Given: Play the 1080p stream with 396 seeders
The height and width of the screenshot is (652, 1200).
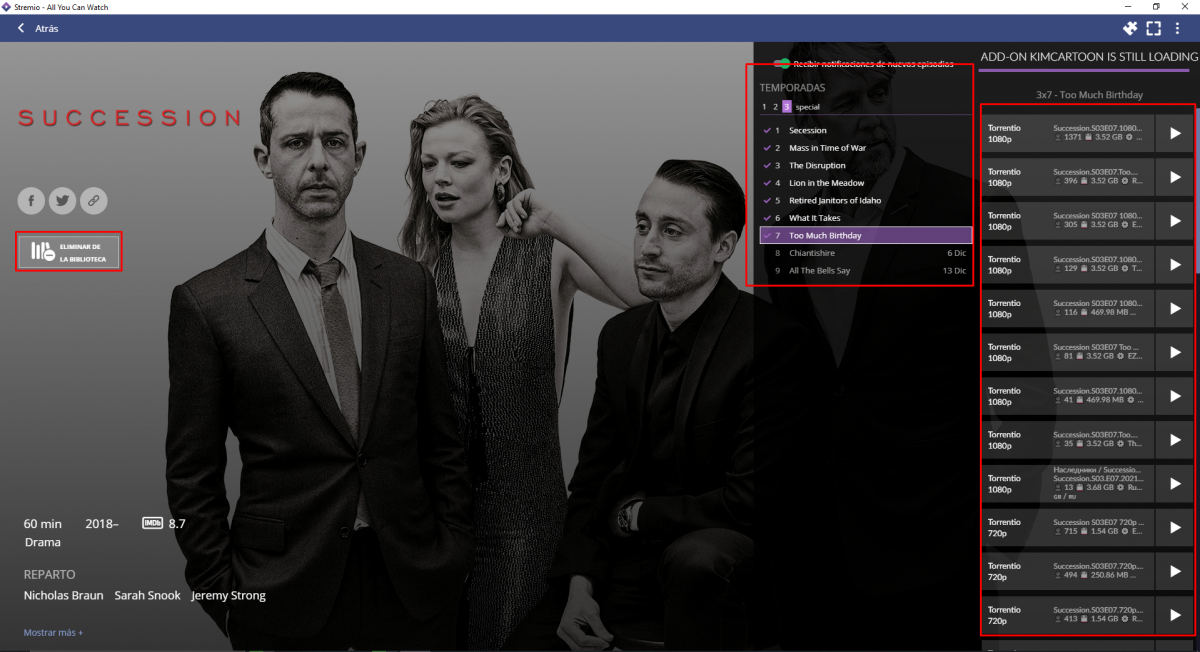Looking at the screenshot, I should pos(1175,177).
